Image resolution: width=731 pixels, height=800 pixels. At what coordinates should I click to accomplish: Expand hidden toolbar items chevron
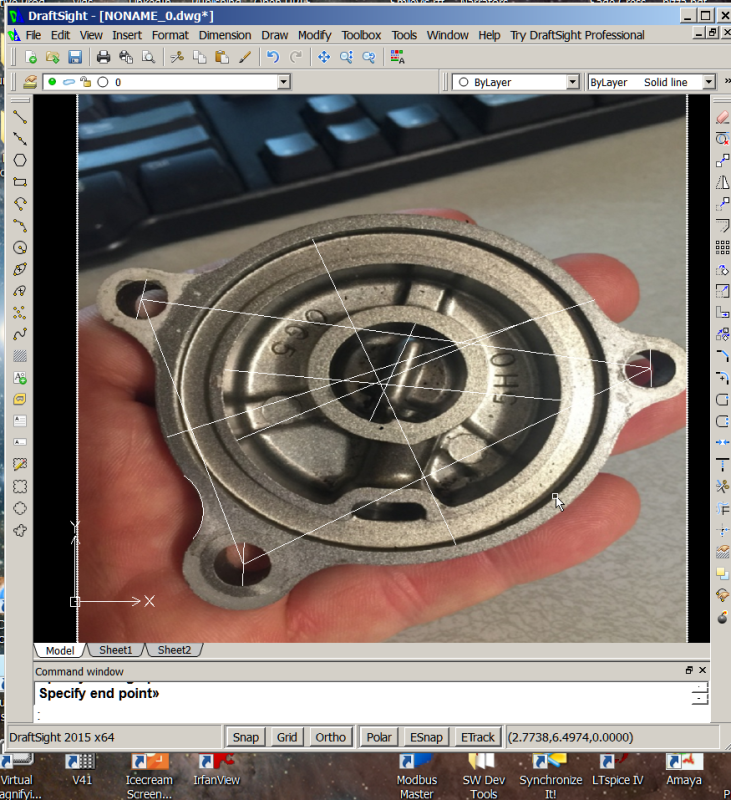[x=727, y=81]
